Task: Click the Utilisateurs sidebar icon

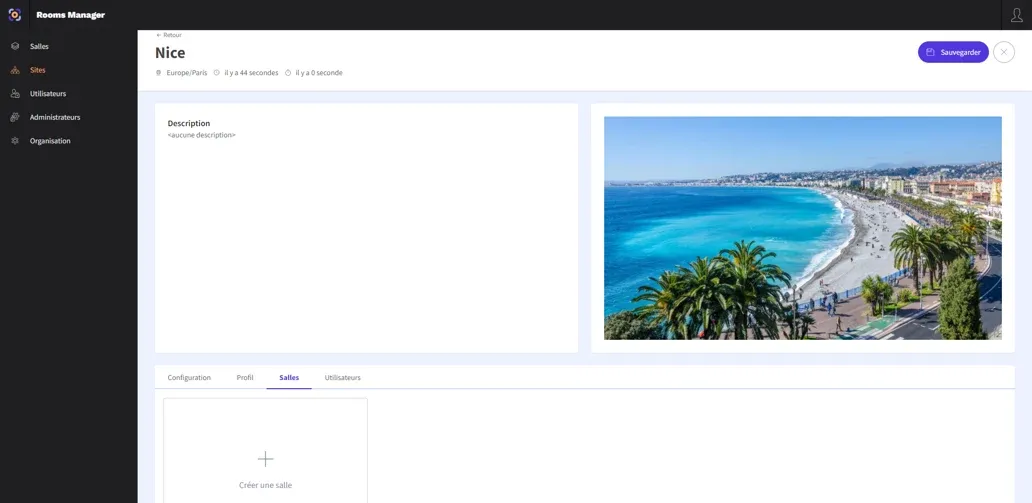Action: 15,94
